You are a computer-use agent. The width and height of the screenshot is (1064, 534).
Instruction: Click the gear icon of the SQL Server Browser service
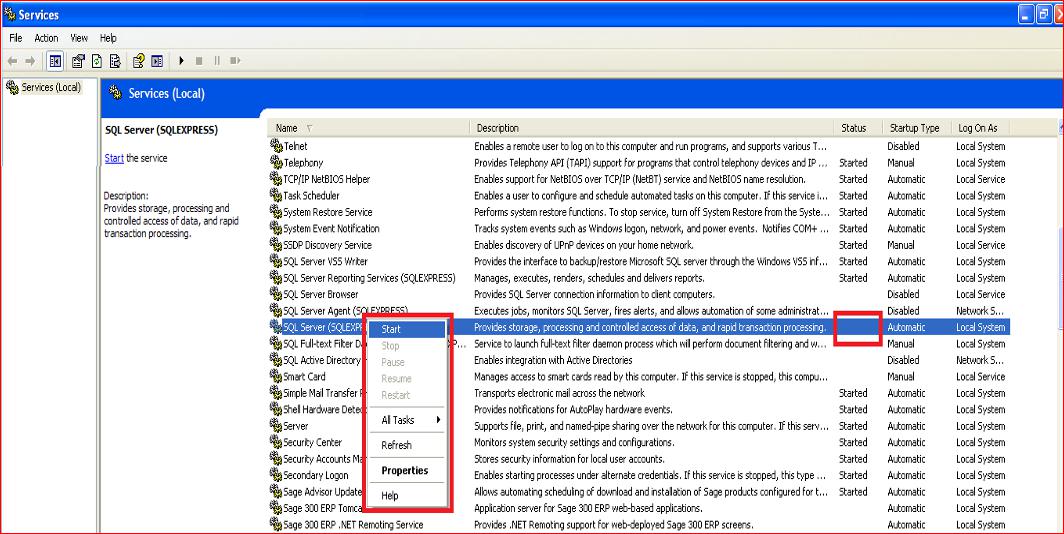(x=276, y=294)
